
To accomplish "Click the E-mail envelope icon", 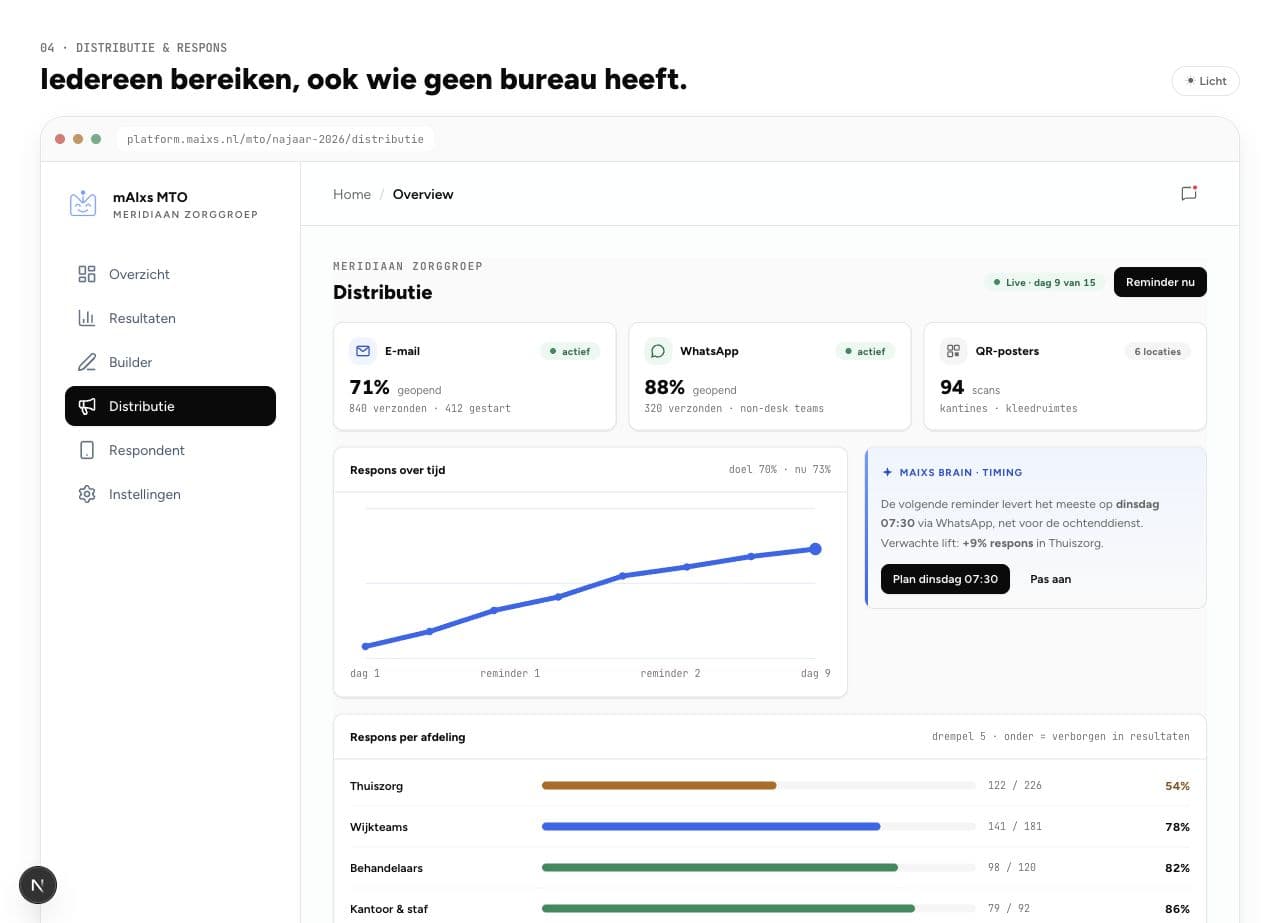I will point(361,351).
